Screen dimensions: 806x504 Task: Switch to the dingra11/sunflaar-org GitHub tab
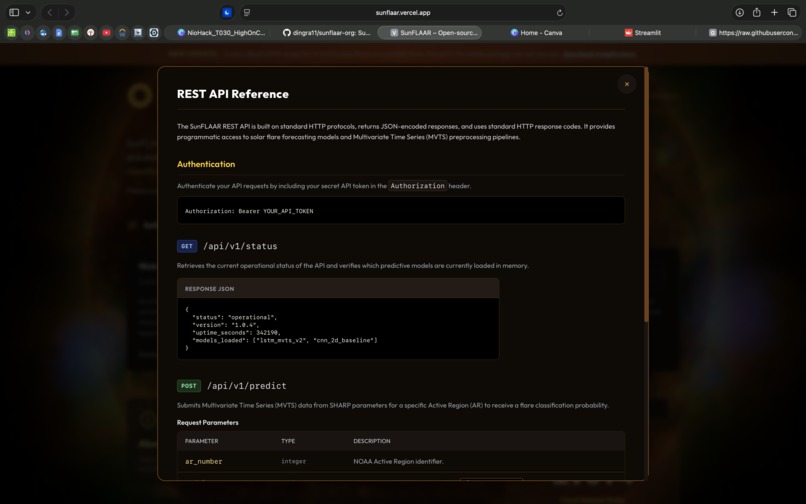pyautogui.click(x=326, y=32)
